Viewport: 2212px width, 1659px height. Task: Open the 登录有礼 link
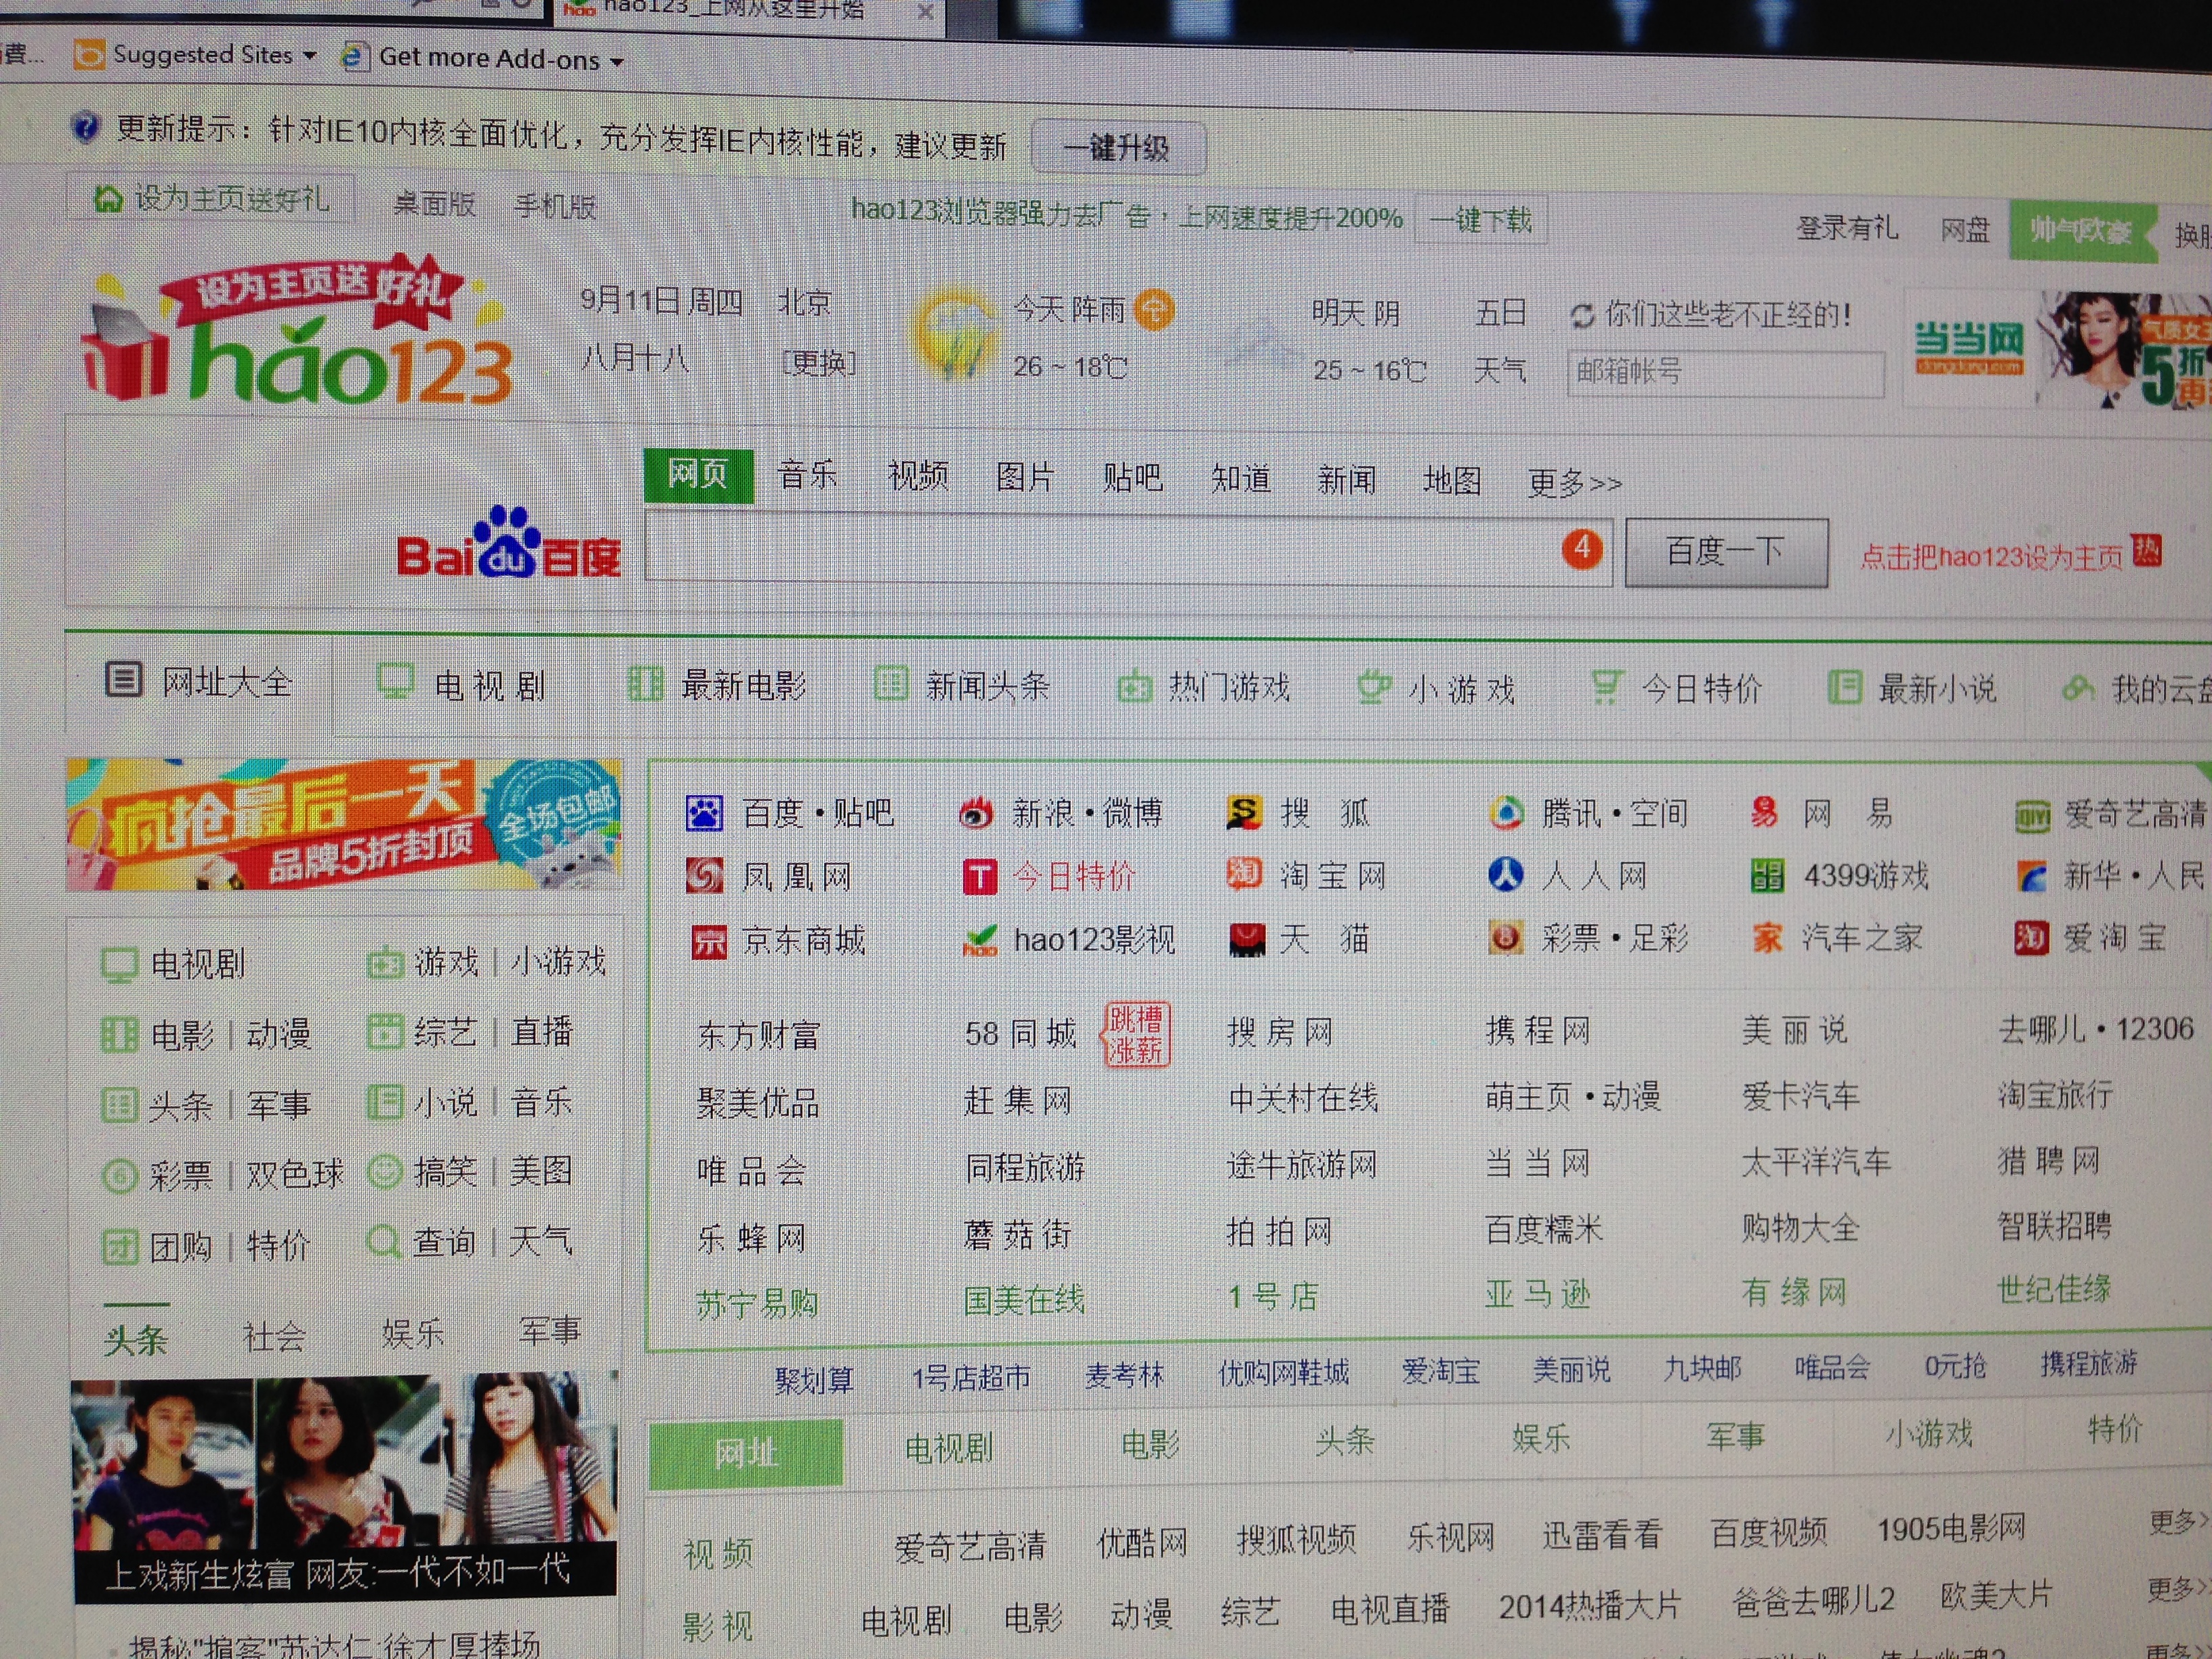1847,228
